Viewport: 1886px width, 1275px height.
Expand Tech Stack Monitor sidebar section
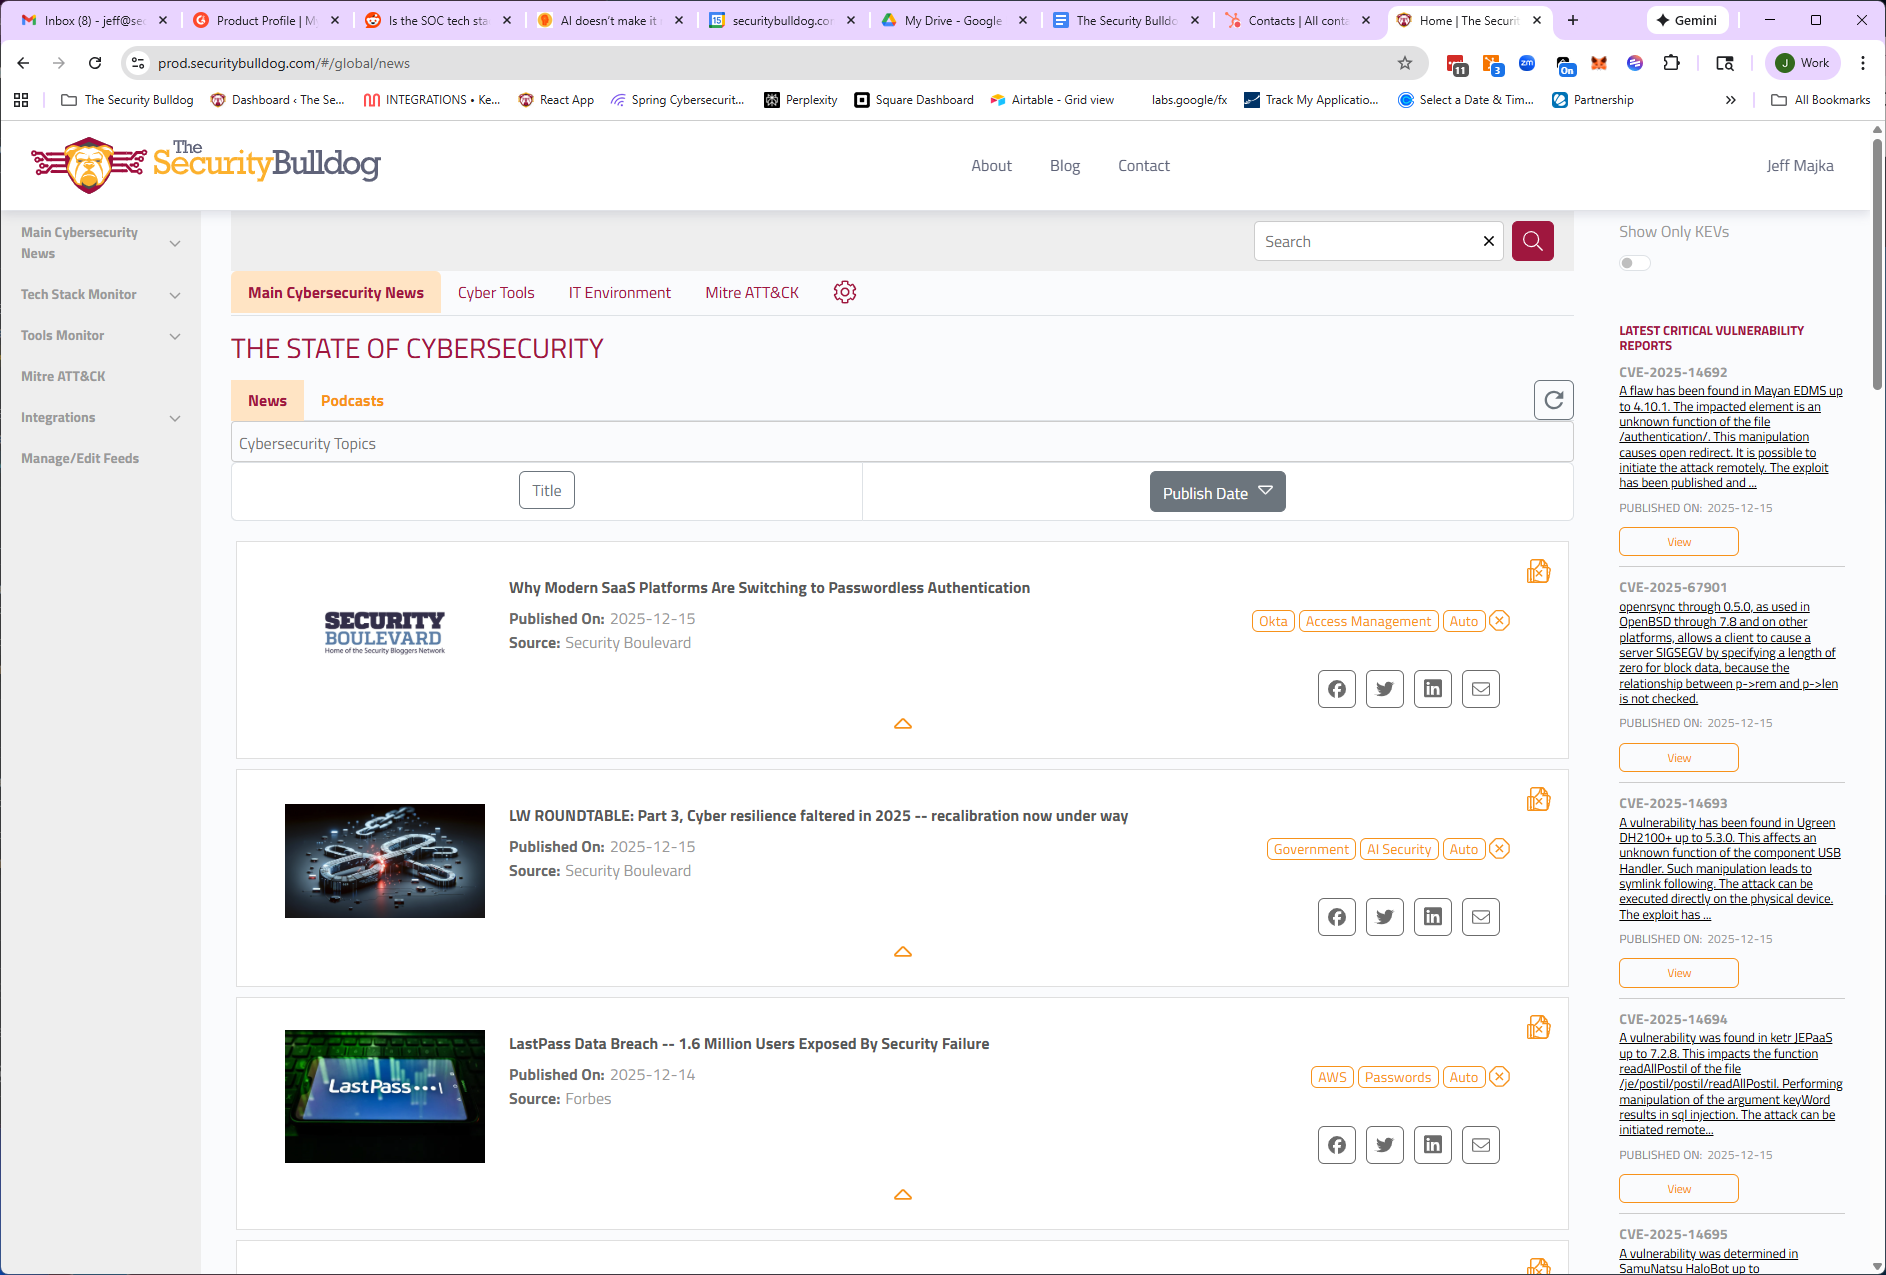pyautogui.click(x=175, y=295)
